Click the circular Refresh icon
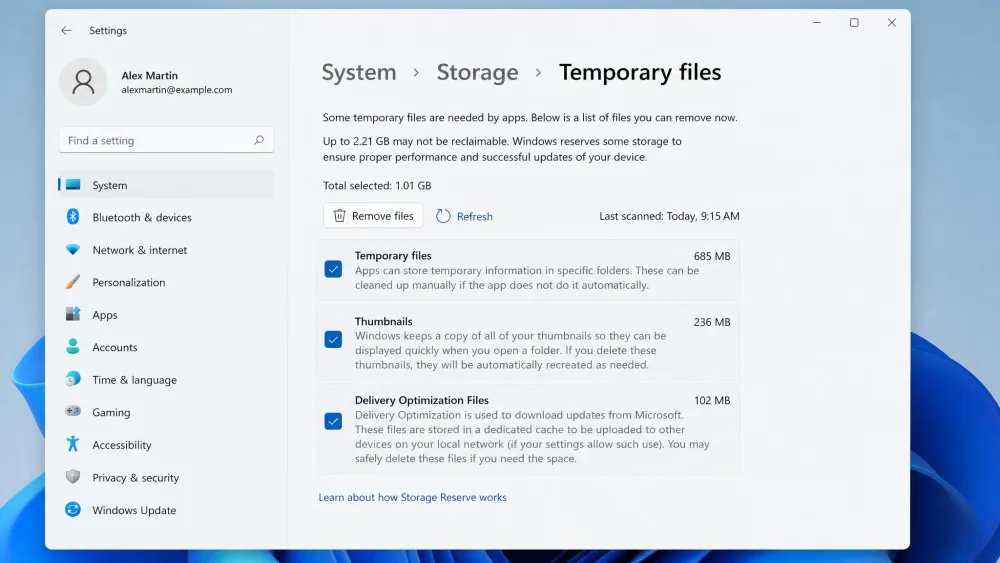Screen dimensions: 1000x563 443,216
